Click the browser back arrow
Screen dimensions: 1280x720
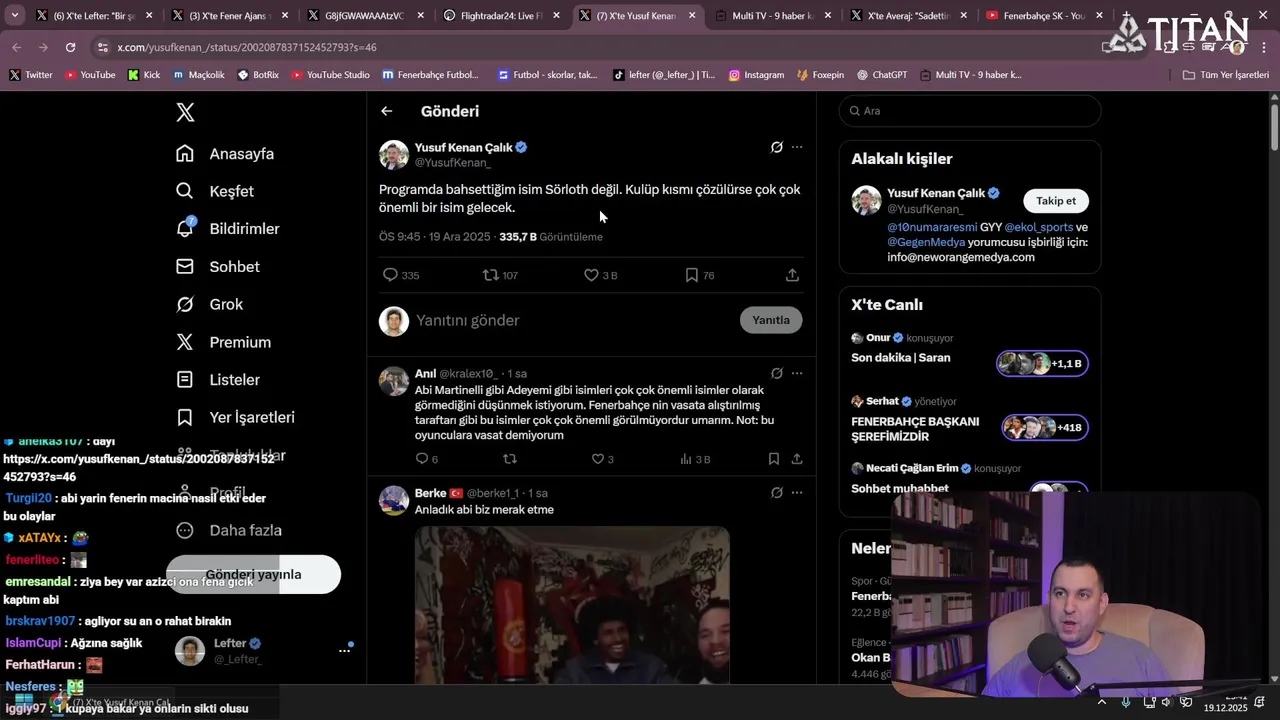click(x=17, y=47)
